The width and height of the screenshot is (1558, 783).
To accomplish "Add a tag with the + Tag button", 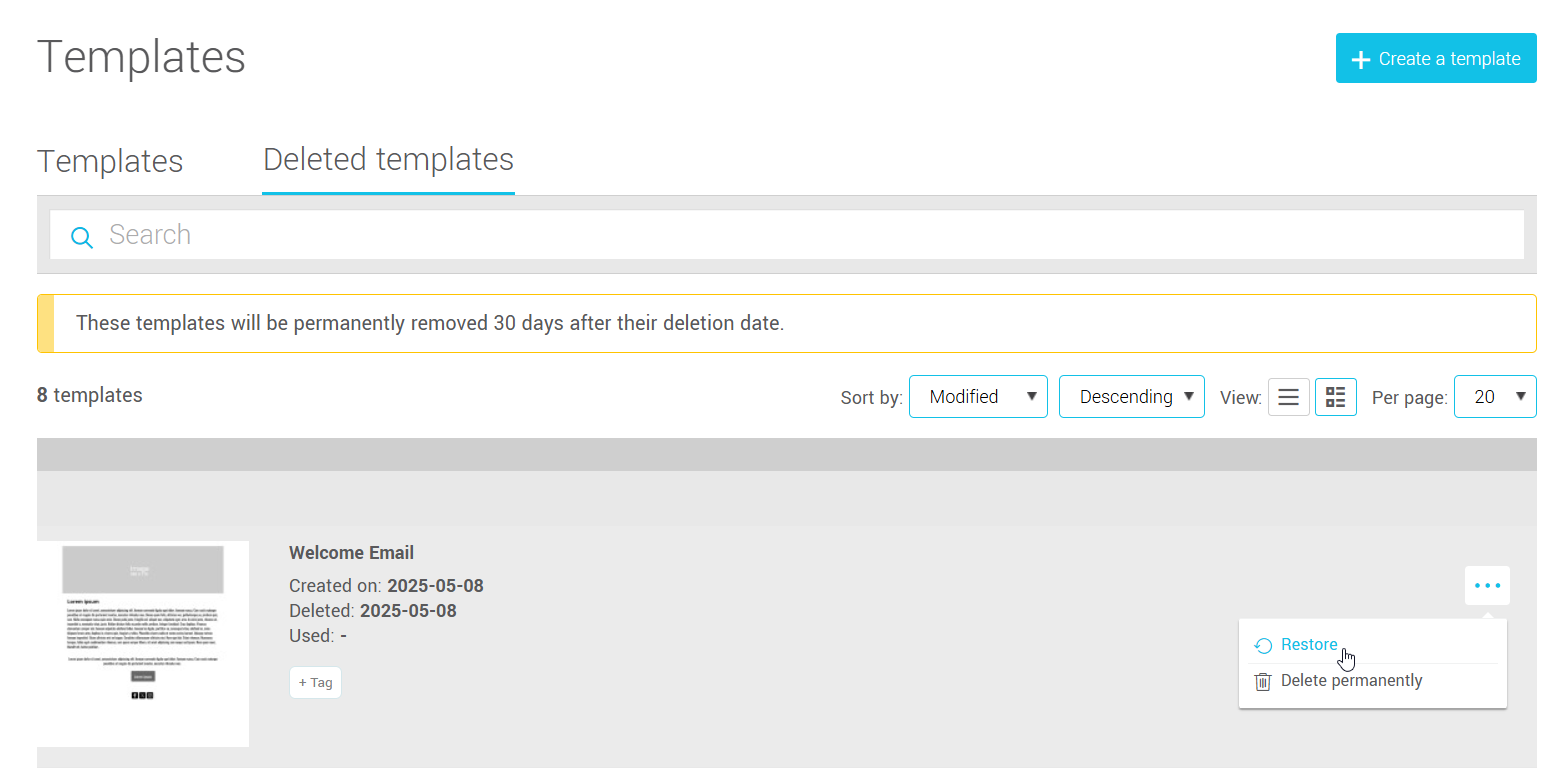I will coord(315,683).
